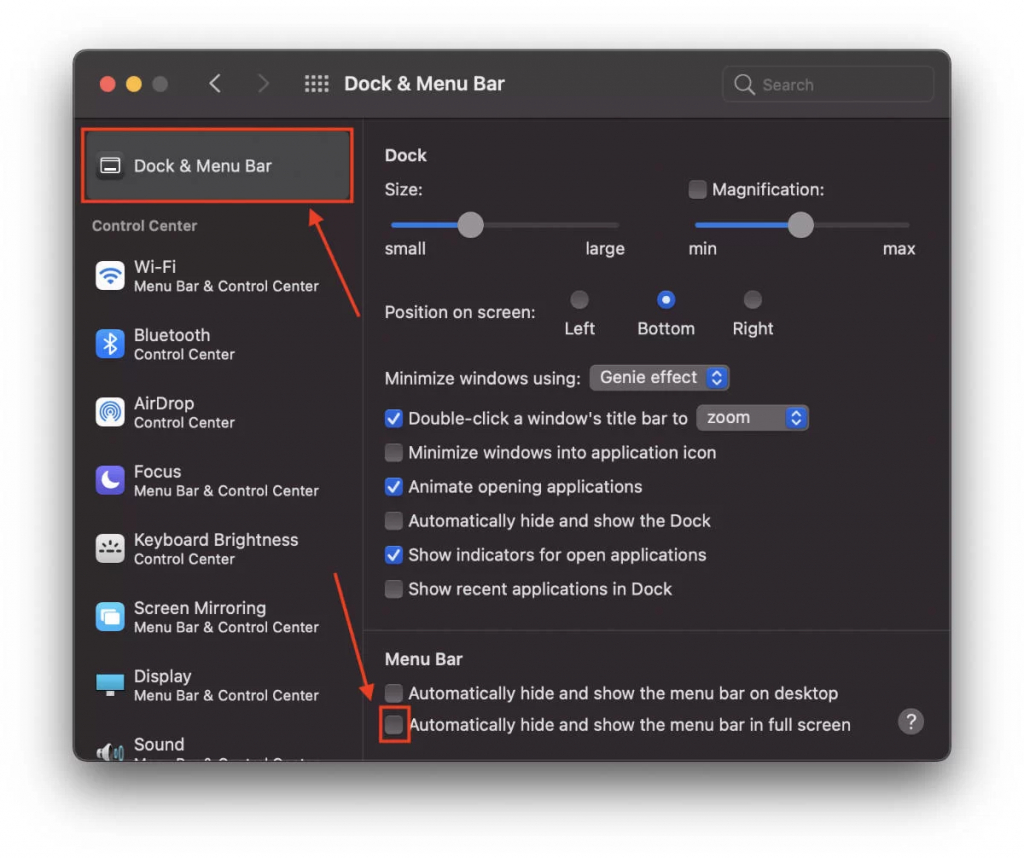Click the Magnification slider knob

coord(800,225)
